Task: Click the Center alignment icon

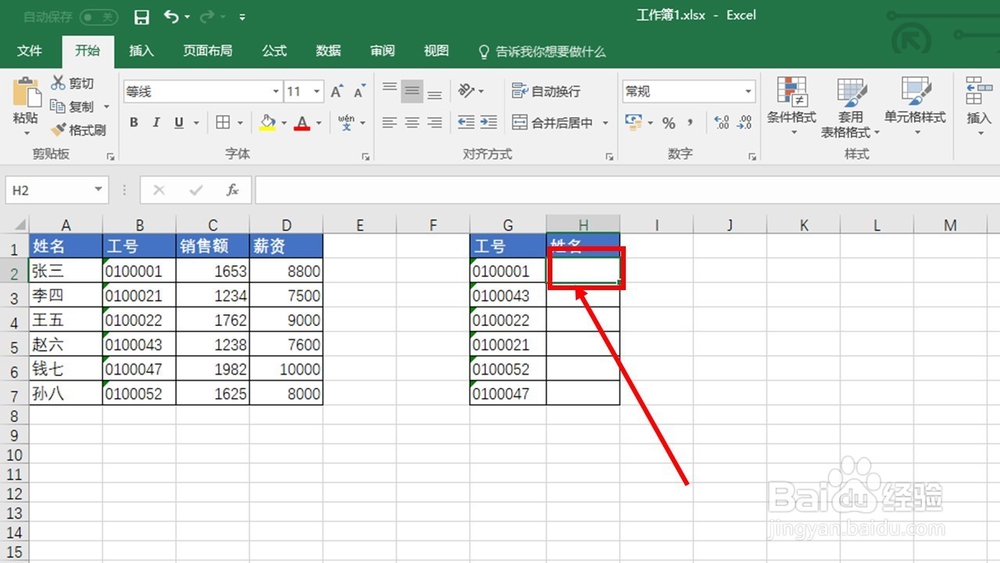Action: 412,122
